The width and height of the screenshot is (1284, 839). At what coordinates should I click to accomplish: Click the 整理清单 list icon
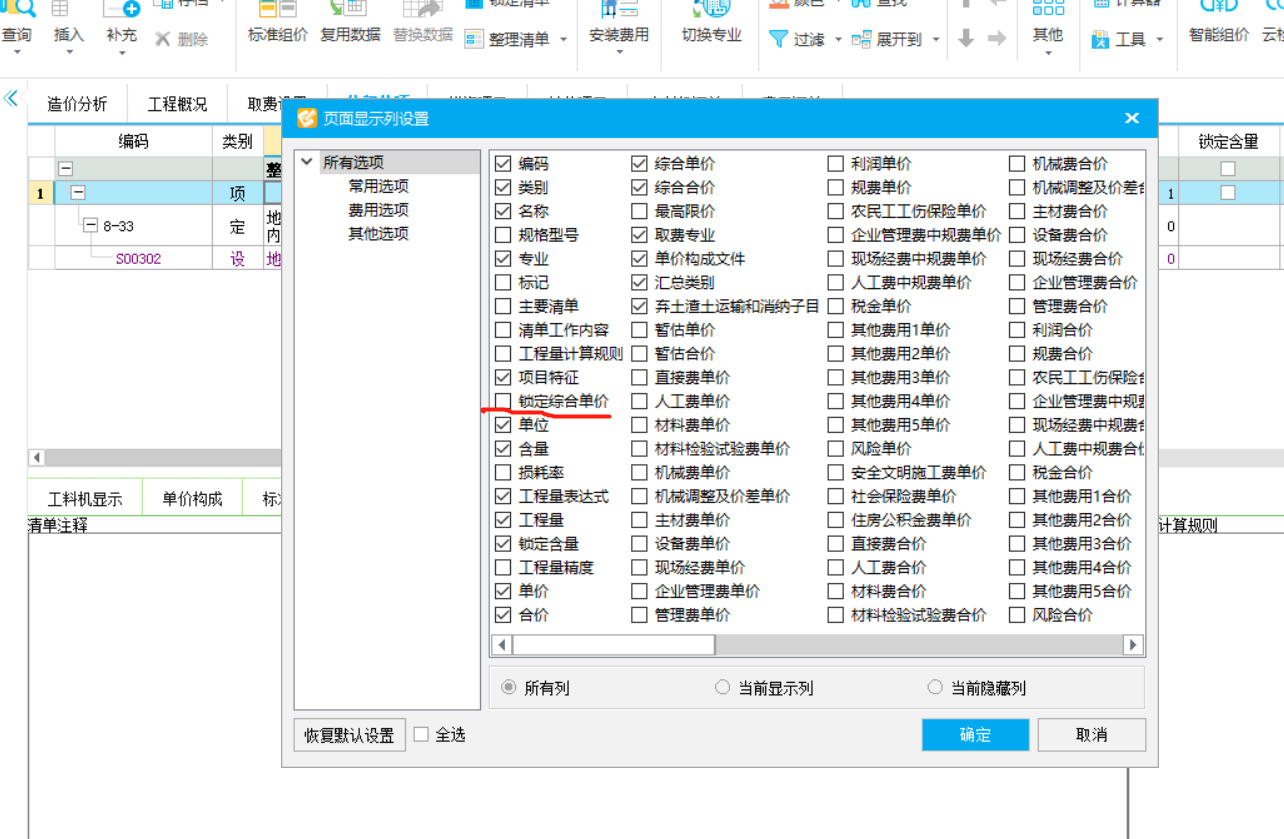(x=474, y=40)
